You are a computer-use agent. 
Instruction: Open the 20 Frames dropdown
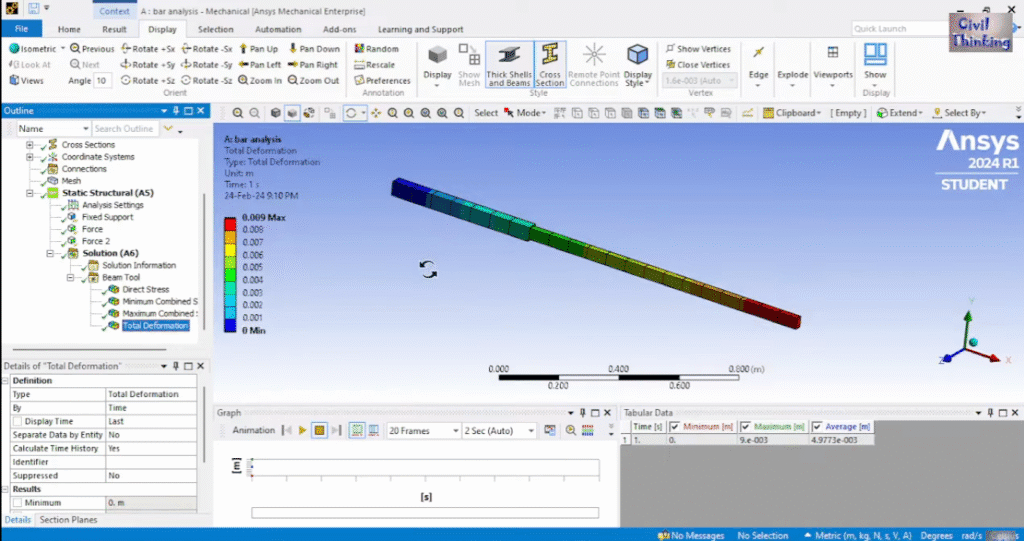pyautogui.click(x=420, y=430)
